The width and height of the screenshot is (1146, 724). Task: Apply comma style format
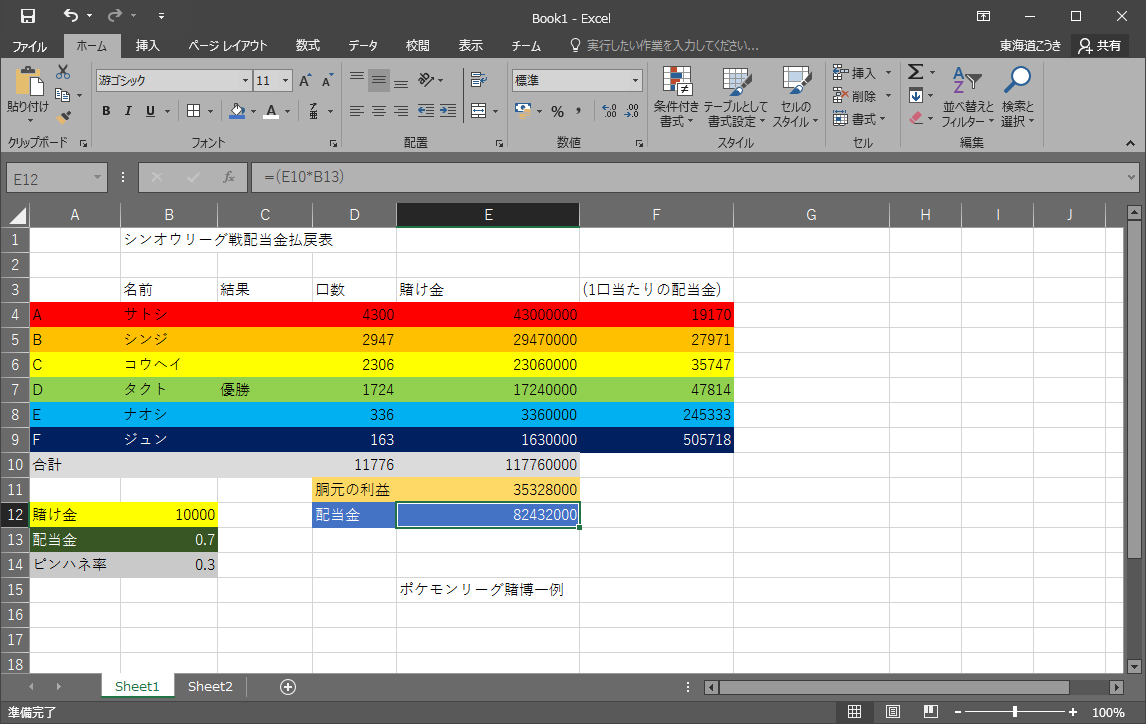coord(578,111)
